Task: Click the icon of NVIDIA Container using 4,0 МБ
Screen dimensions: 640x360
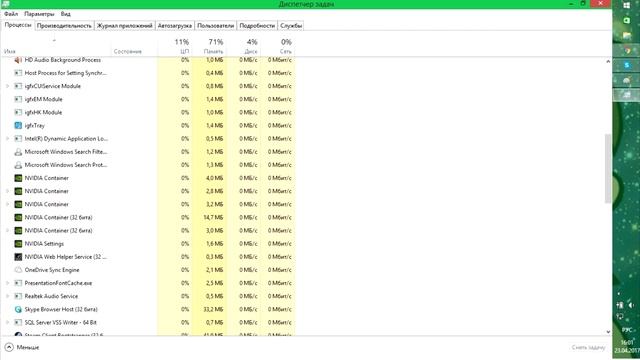Action: (18, 178)
